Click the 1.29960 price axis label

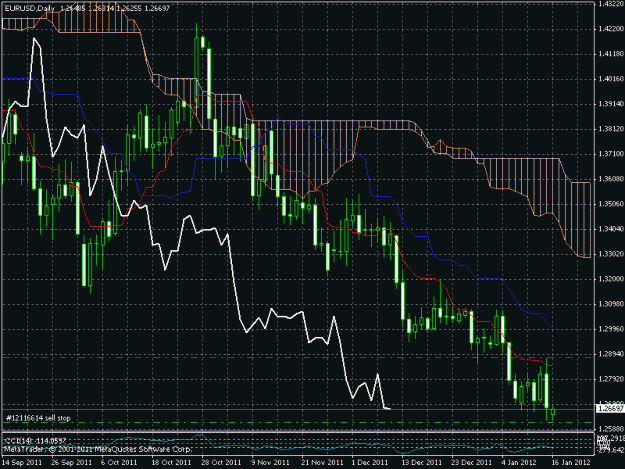point(610,329)
